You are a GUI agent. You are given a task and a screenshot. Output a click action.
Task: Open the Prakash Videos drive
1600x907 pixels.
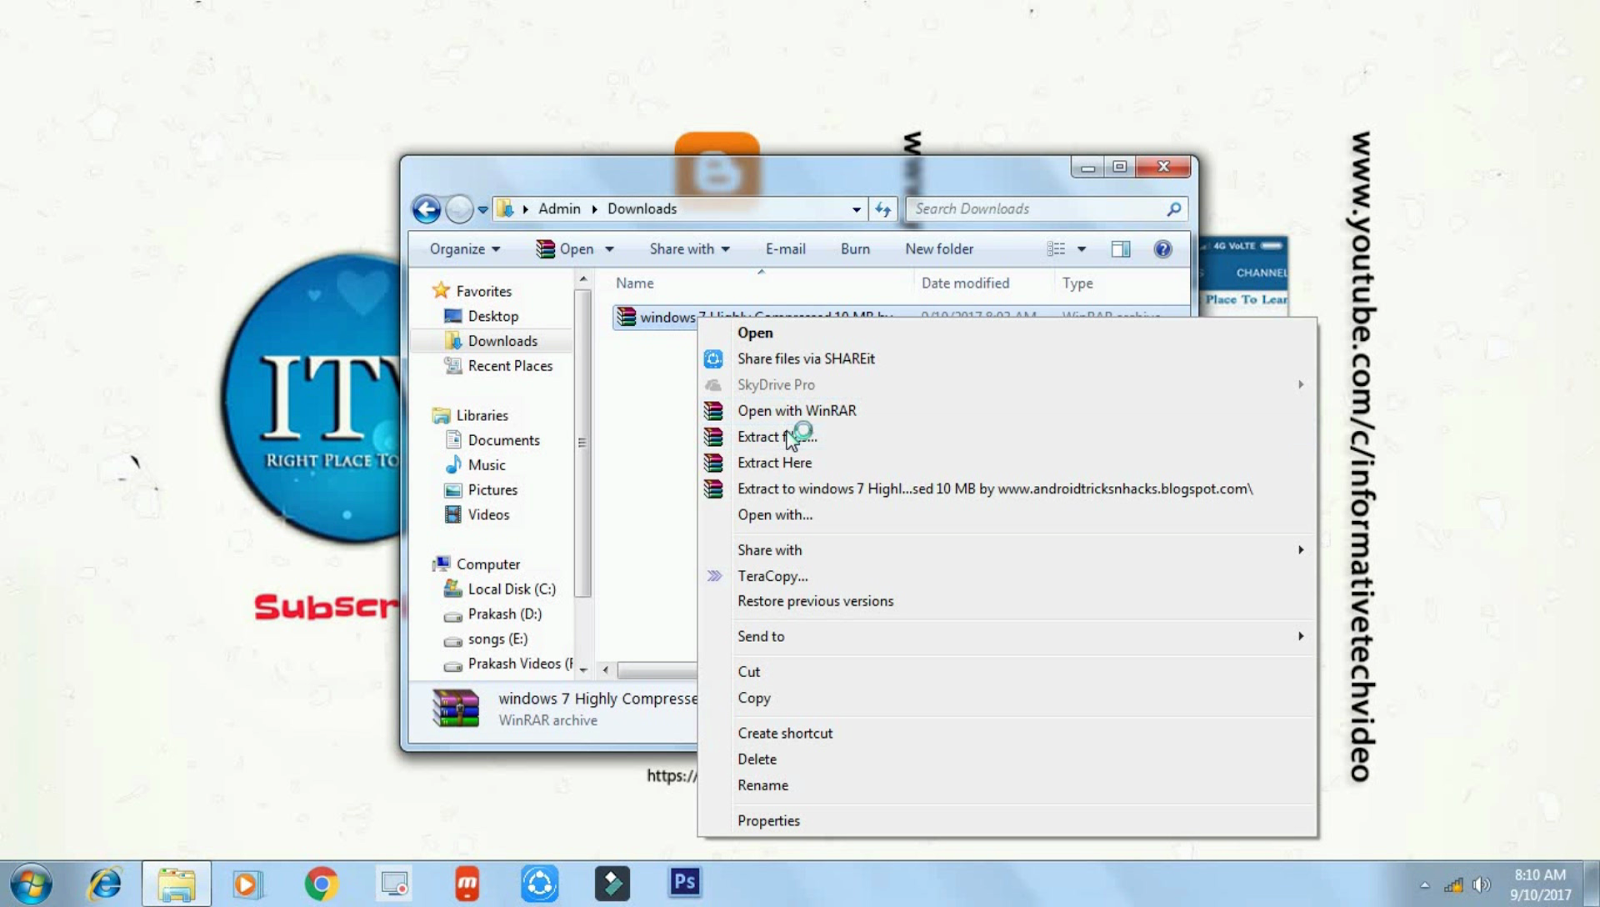[x=509, y=664]
